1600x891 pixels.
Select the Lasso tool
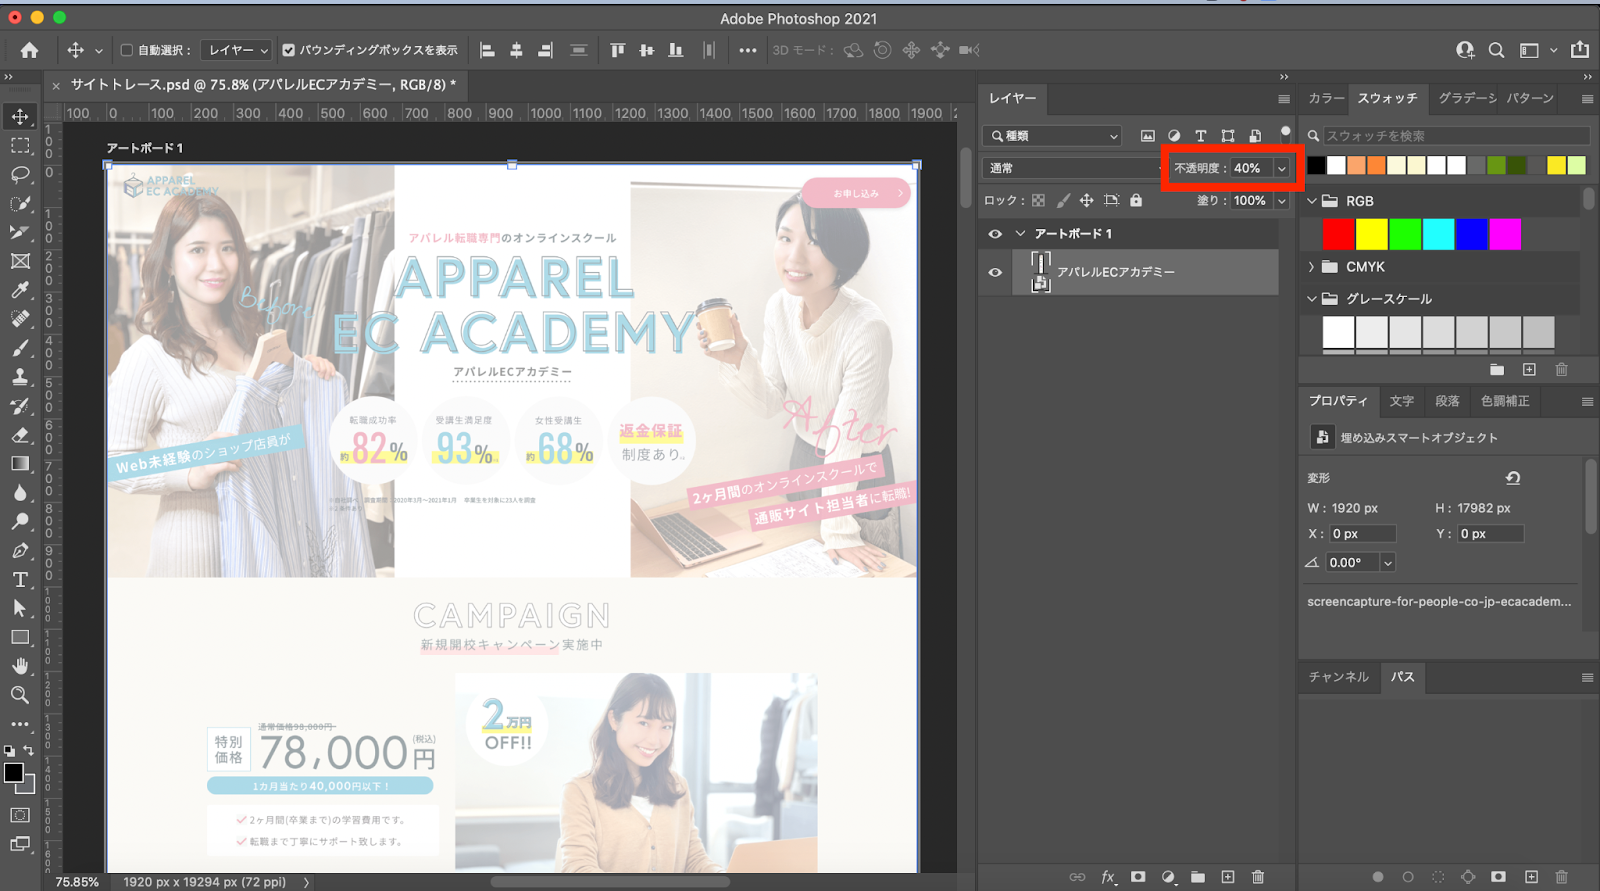point(20,175)
